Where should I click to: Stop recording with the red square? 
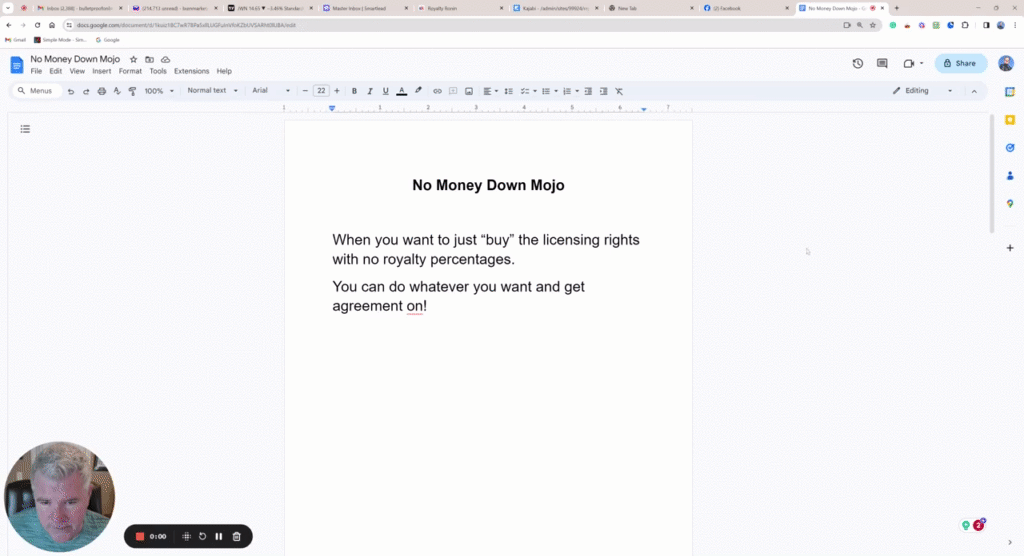click(139, 536)
